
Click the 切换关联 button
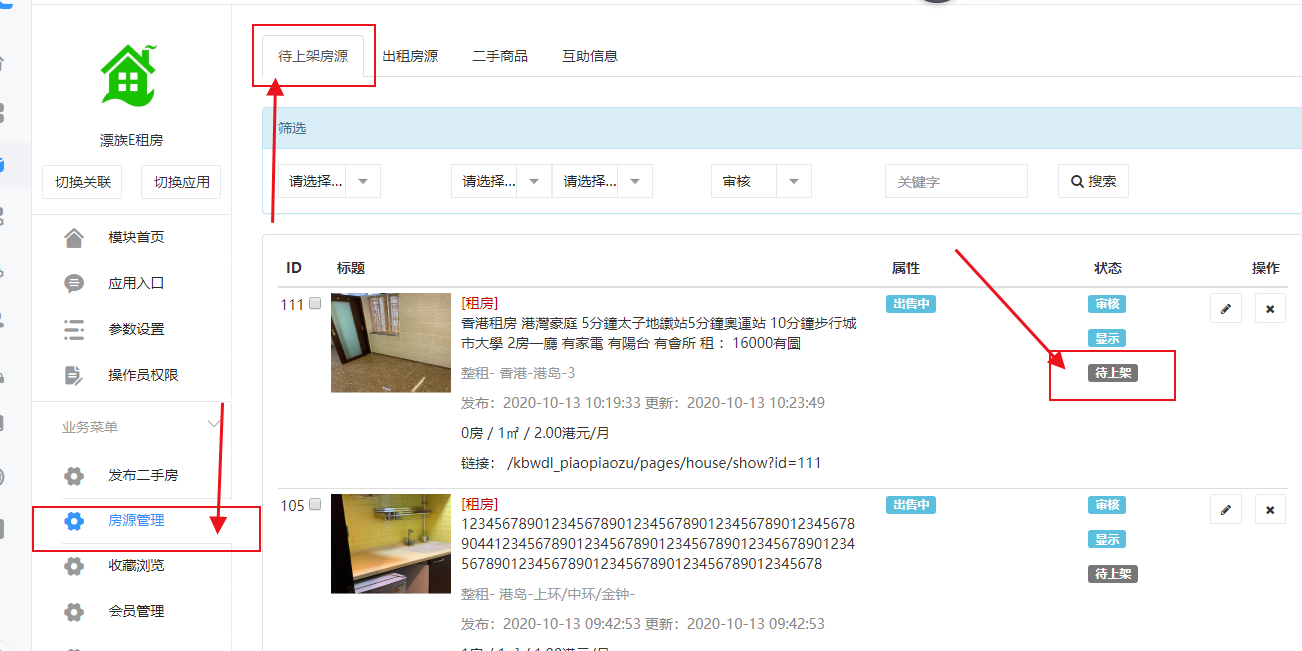click(83, 182)
